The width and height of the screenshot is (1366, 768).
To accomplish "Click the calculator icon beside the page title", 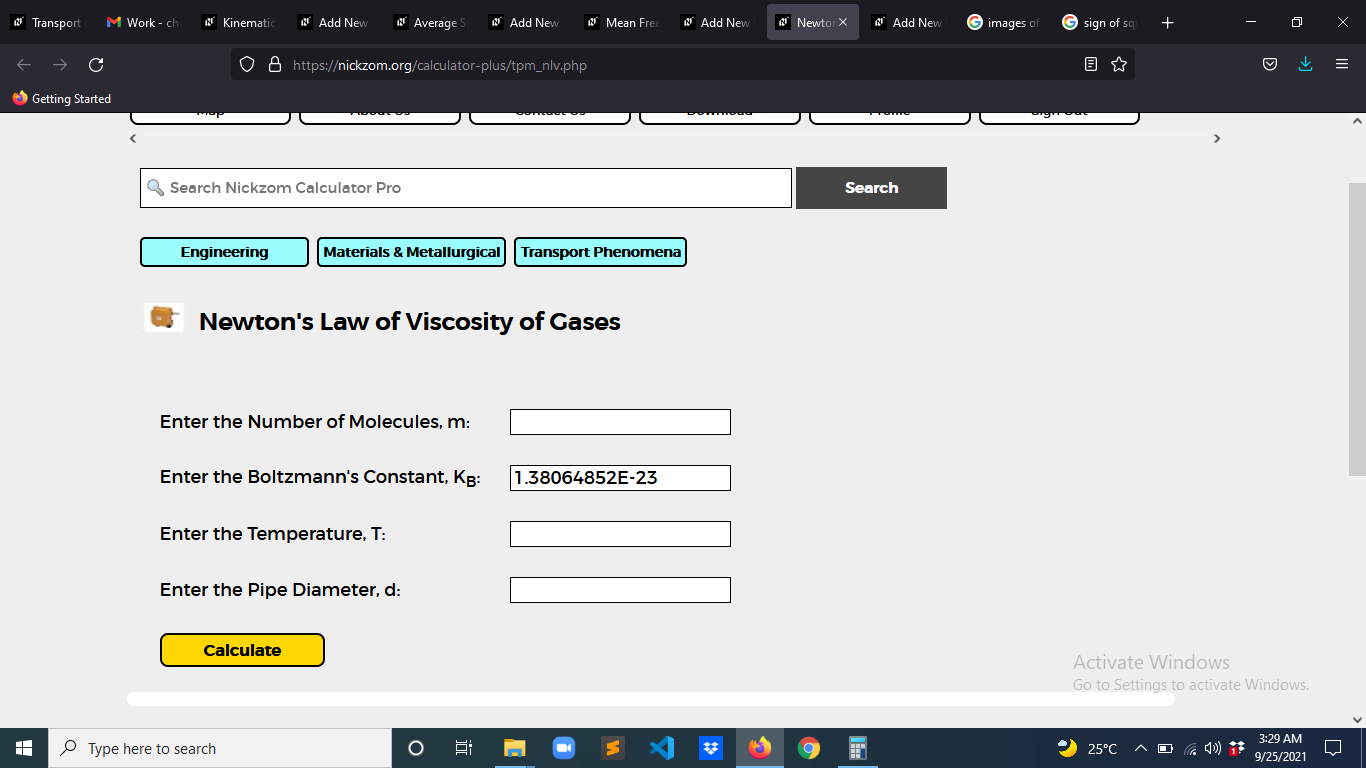I will pos(163,318).
